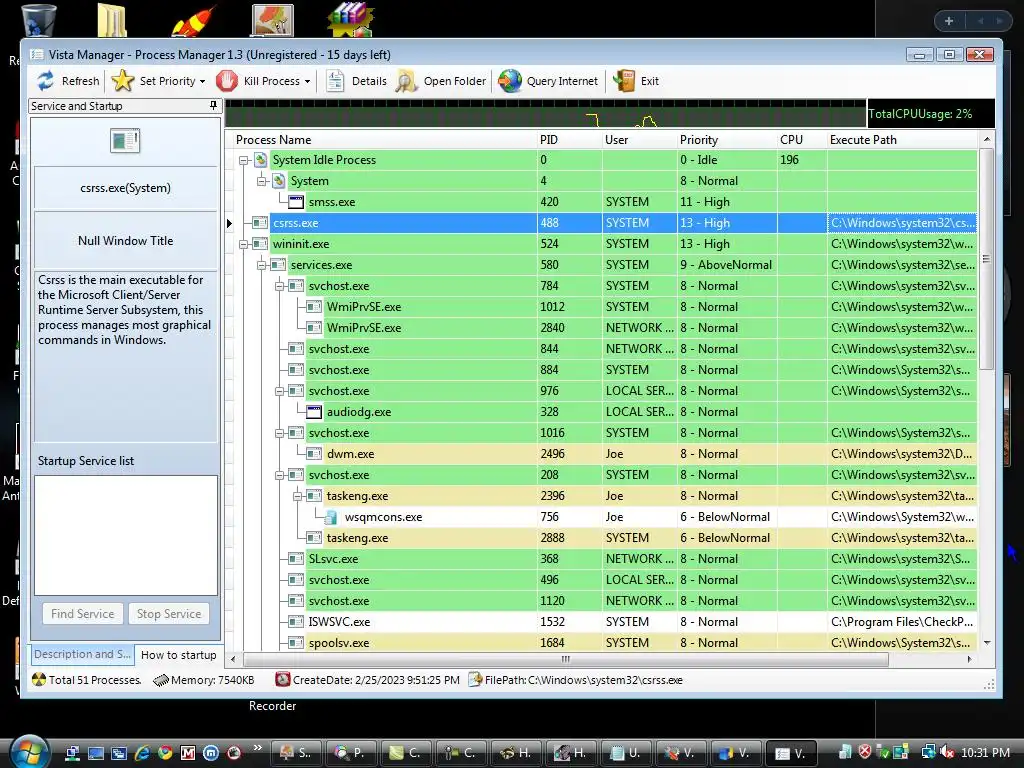Click the User column header
The width and height of the screenshot is (1024, 768).
(639, 140)
